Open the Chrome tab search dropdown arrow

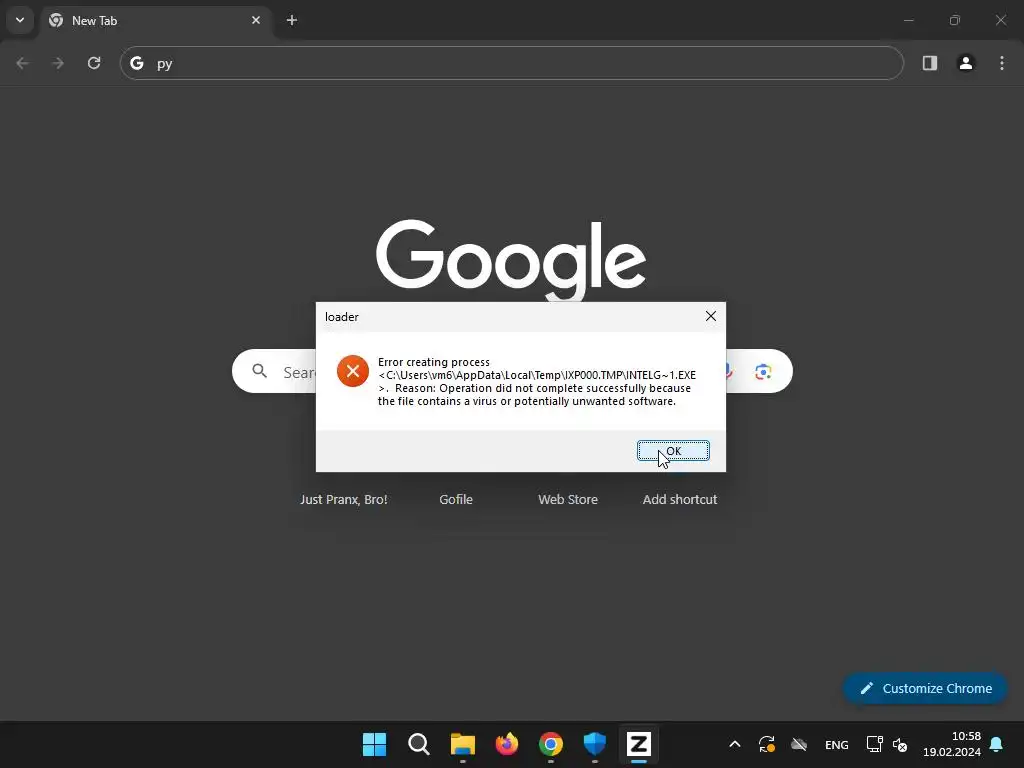20,20
